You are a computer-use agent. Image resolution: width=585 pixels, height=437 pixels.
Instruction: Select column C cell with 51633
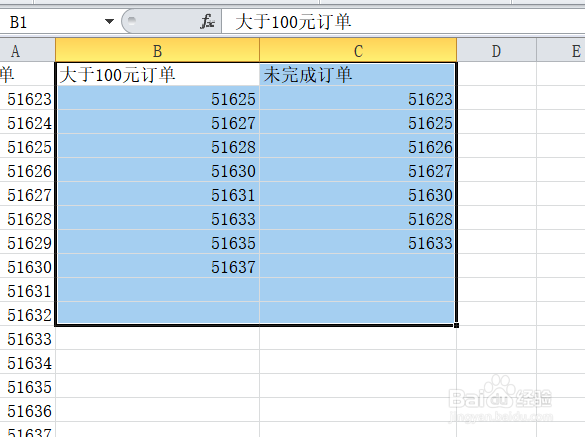coord(358,242)
